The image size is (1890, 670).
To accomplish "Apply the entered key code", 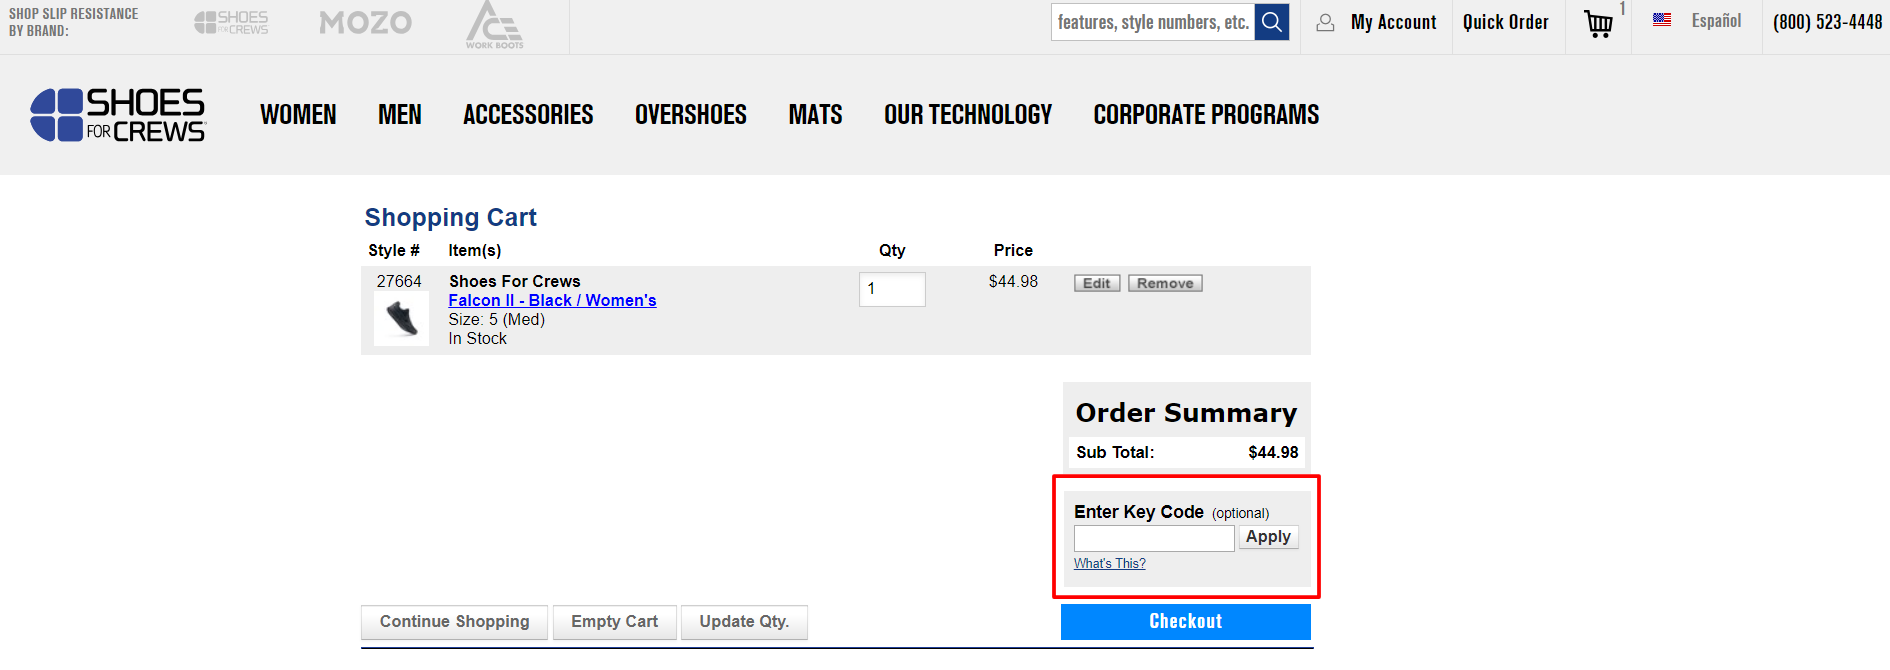I will click(1268, 537).
